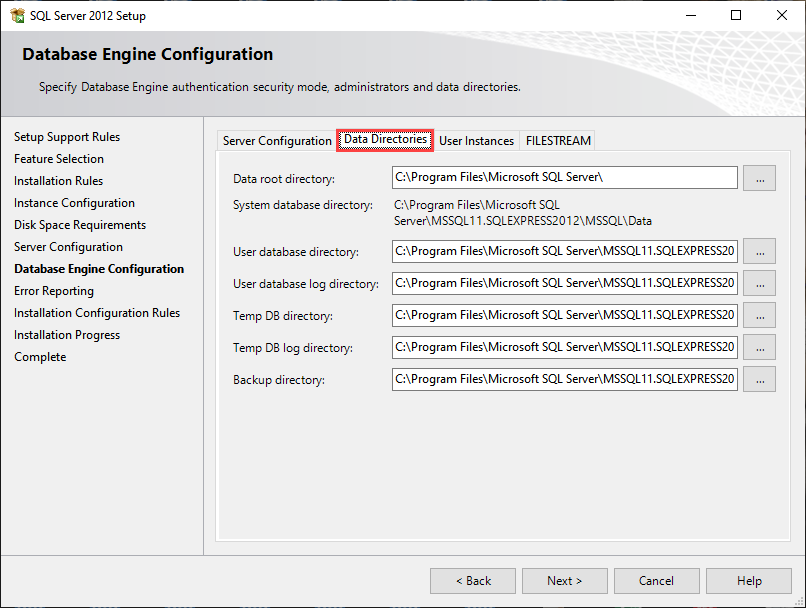Browse for the User database log directory

(x=760, y=283)
